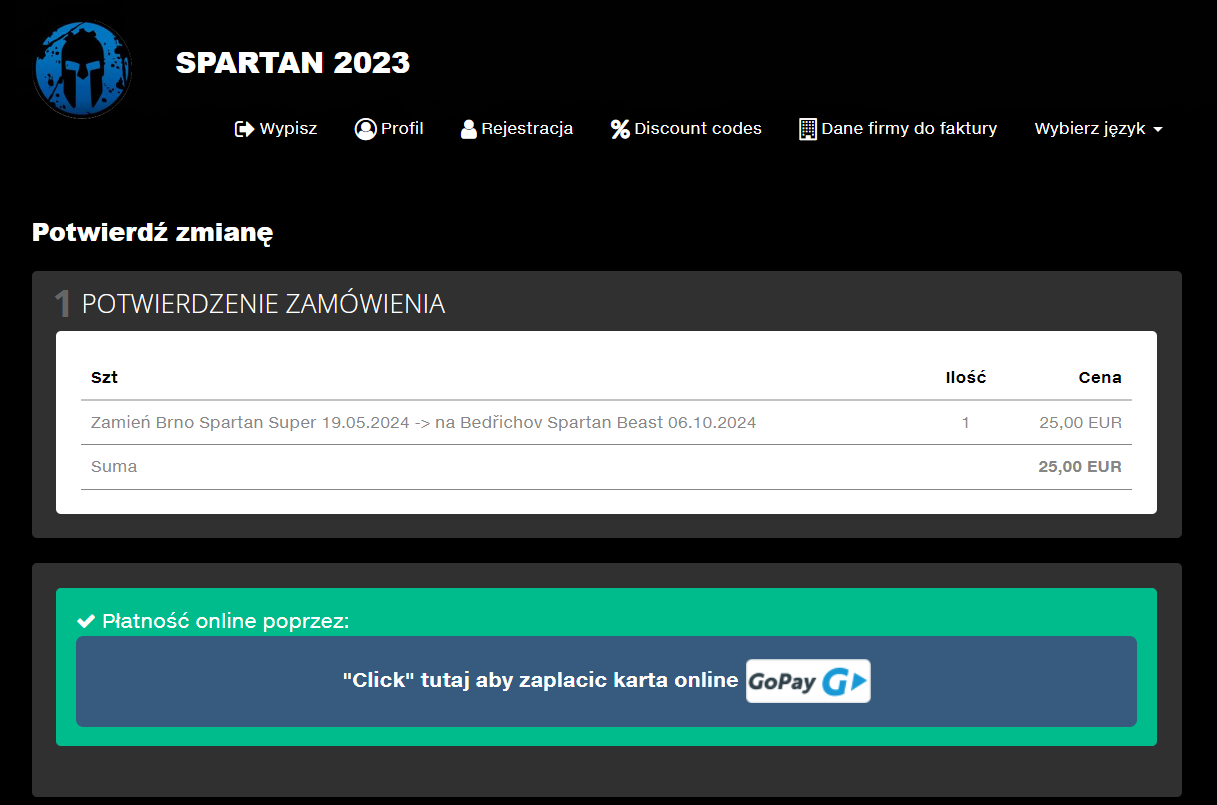Click the Rejestracja person icon
Screen dimensions: 1217x805
click(468, 129)
